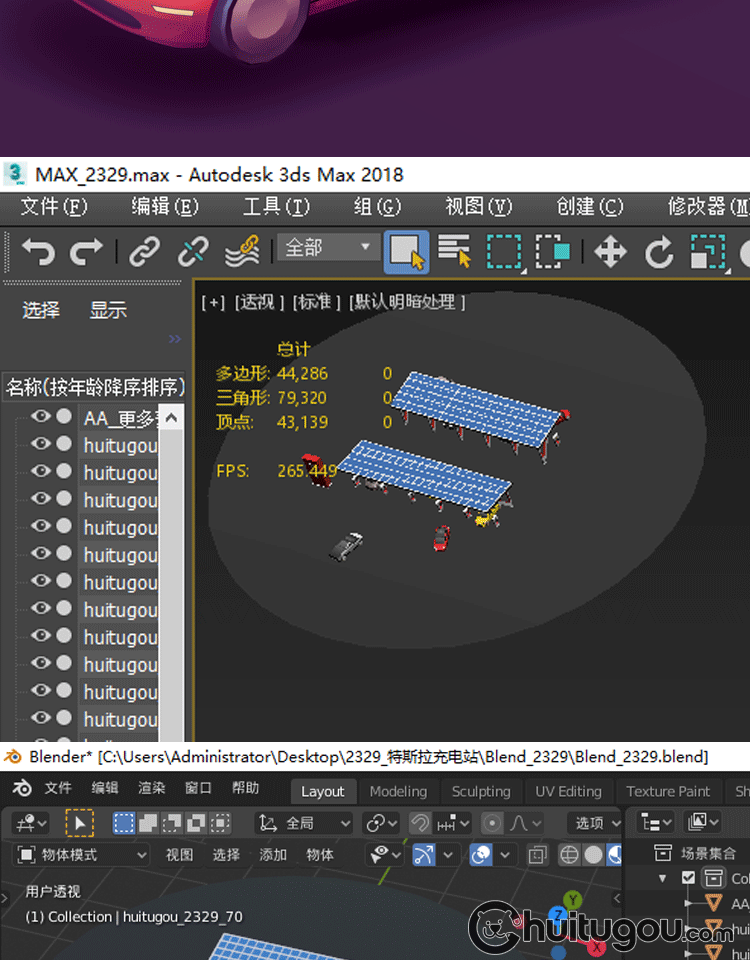Open the 选项 options dropdown
The image size is (750, 960).
[595, 823]
